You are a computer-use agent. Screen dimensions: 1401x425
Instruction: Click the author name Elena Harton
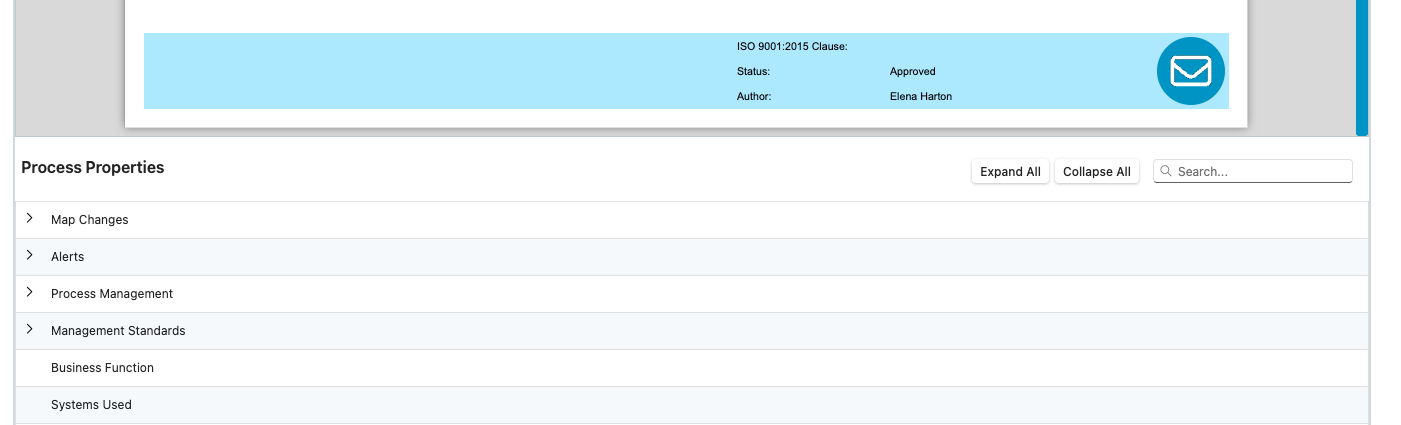click(x=921, y=97)
